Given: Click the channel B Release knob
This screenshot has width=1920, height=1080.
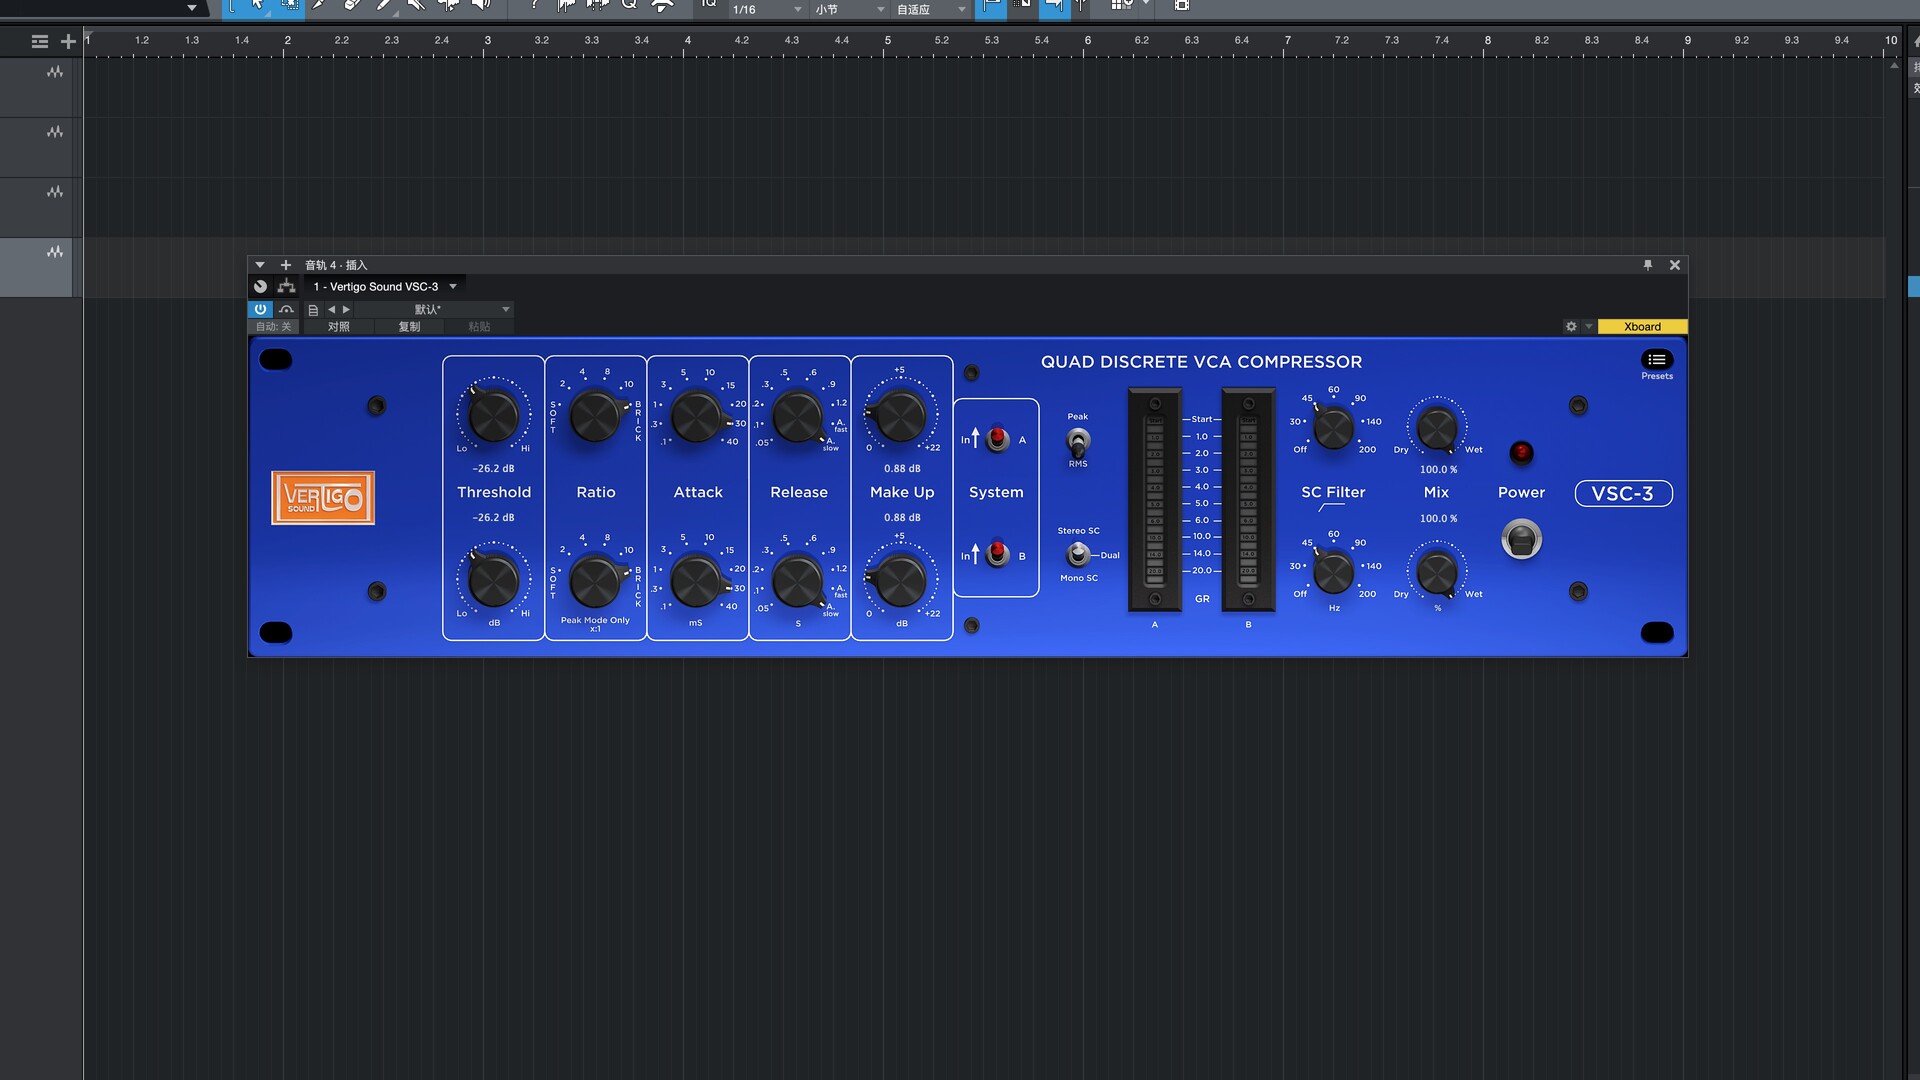Looking at the screenshot, I should coord(799,581).
